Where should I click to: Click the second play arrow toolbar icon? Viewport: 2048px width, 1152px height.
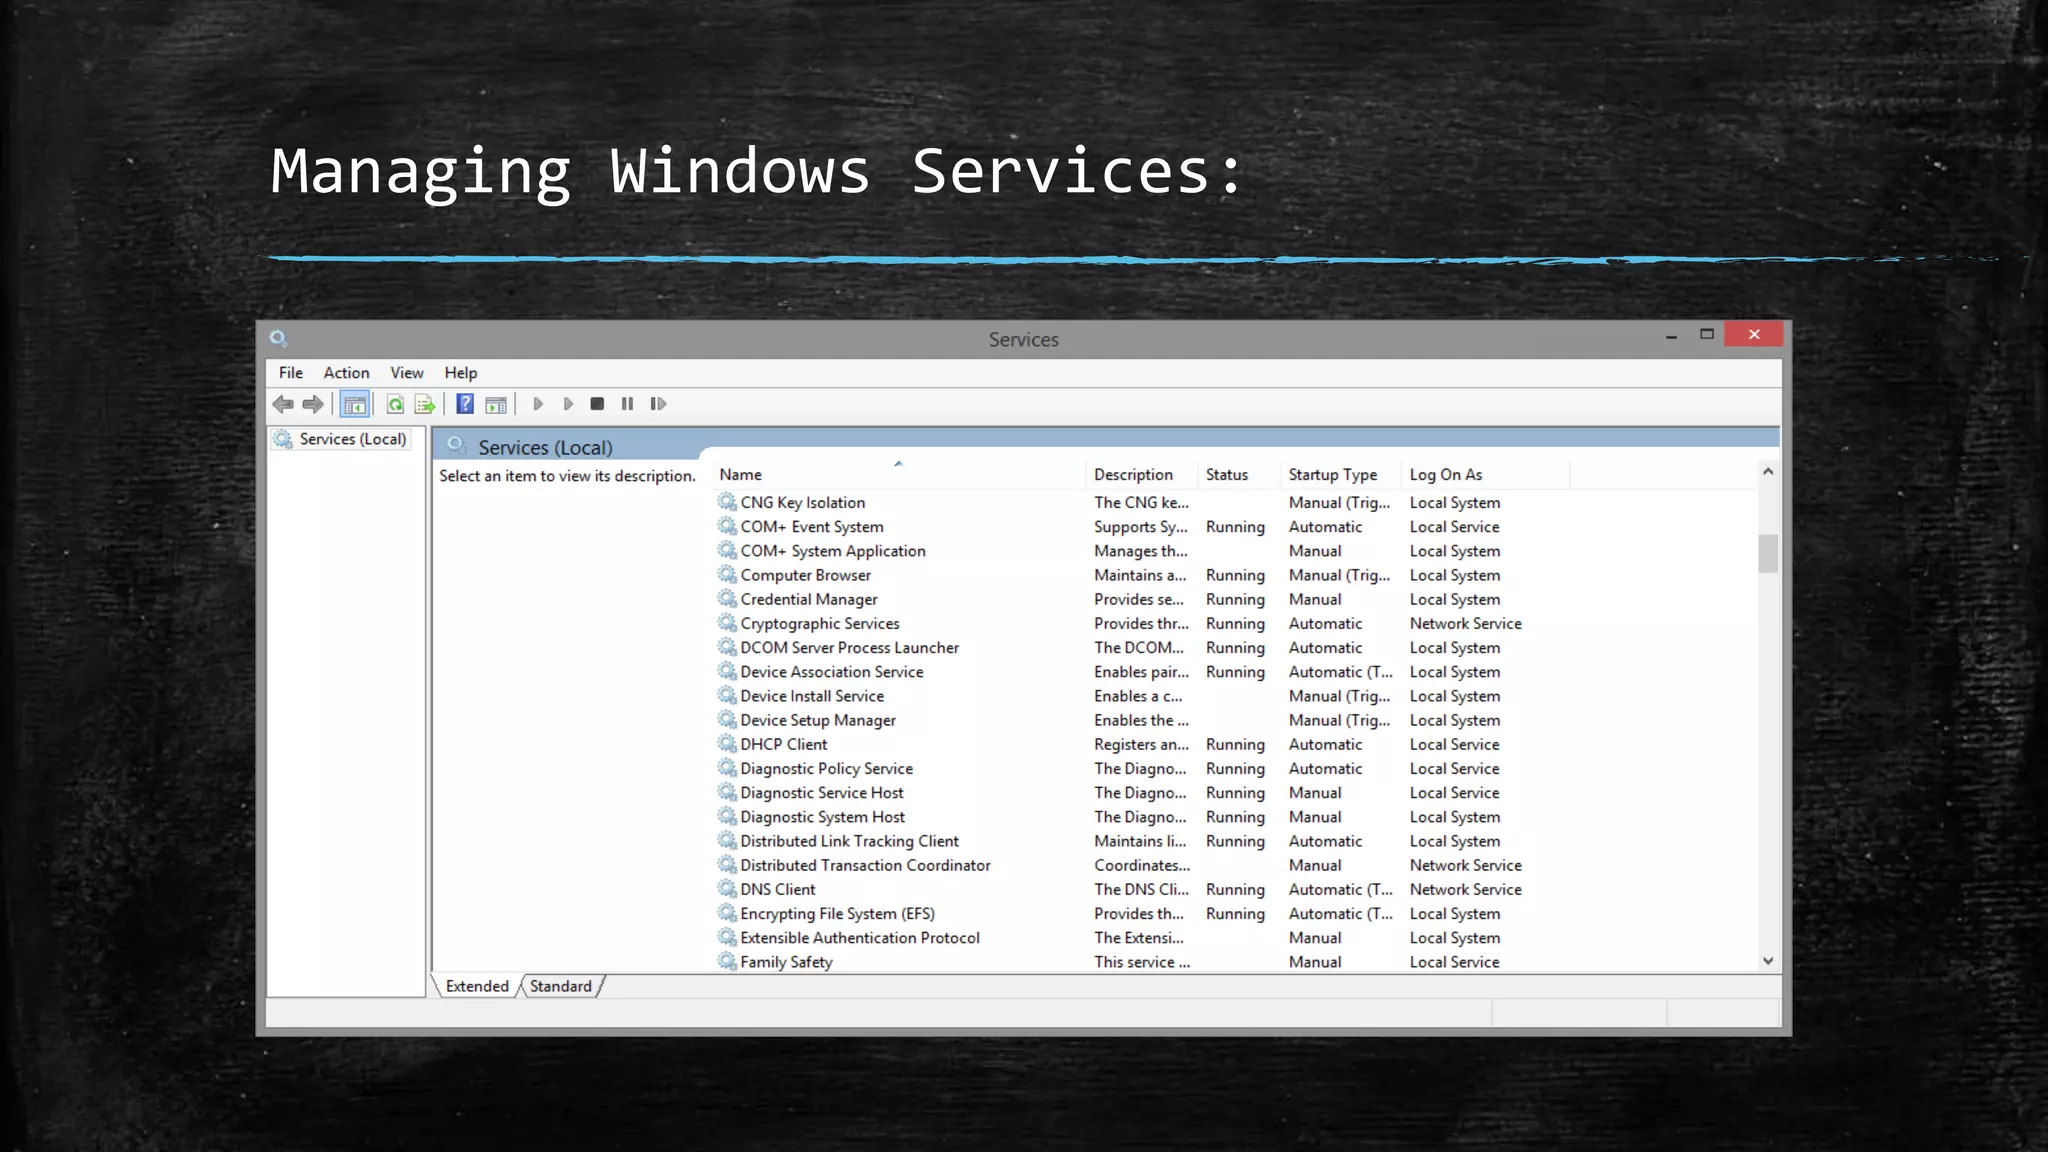point(568,404)
